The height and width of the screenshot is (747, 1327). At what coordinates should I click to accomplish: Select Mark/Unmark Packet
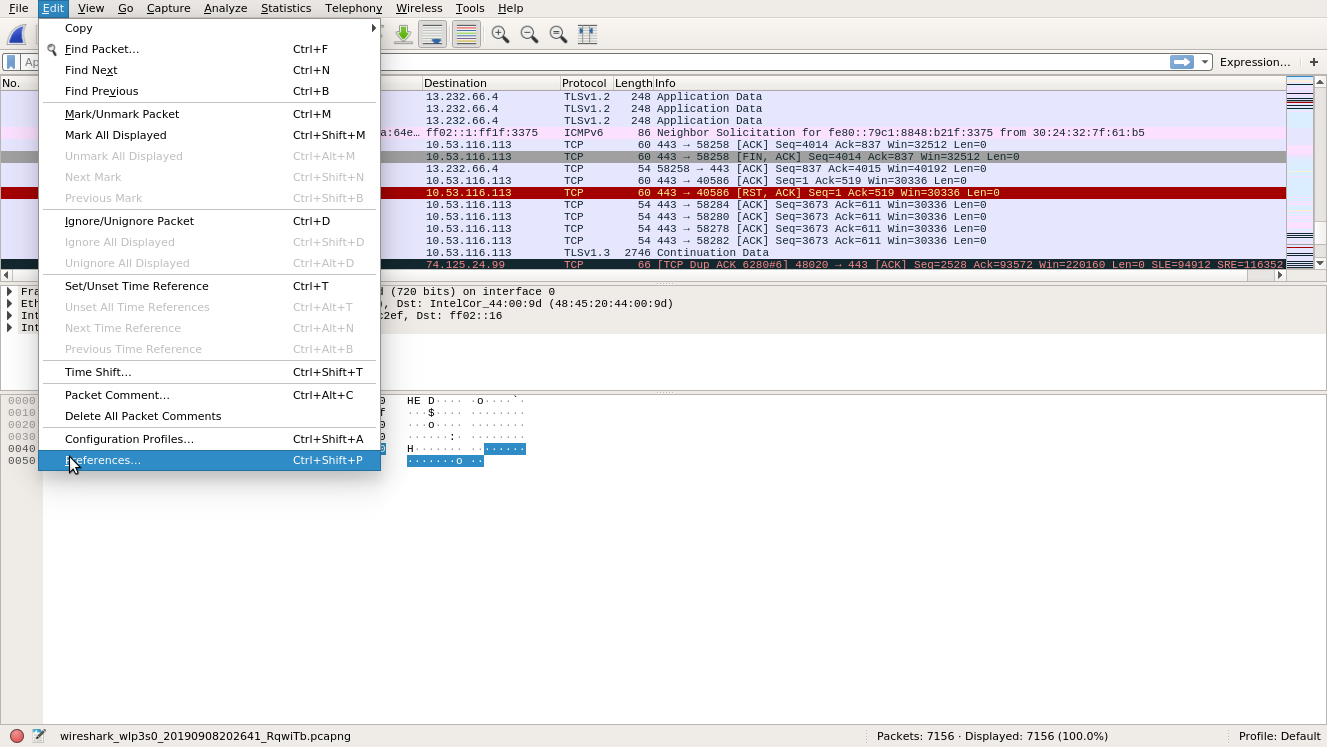209,114
